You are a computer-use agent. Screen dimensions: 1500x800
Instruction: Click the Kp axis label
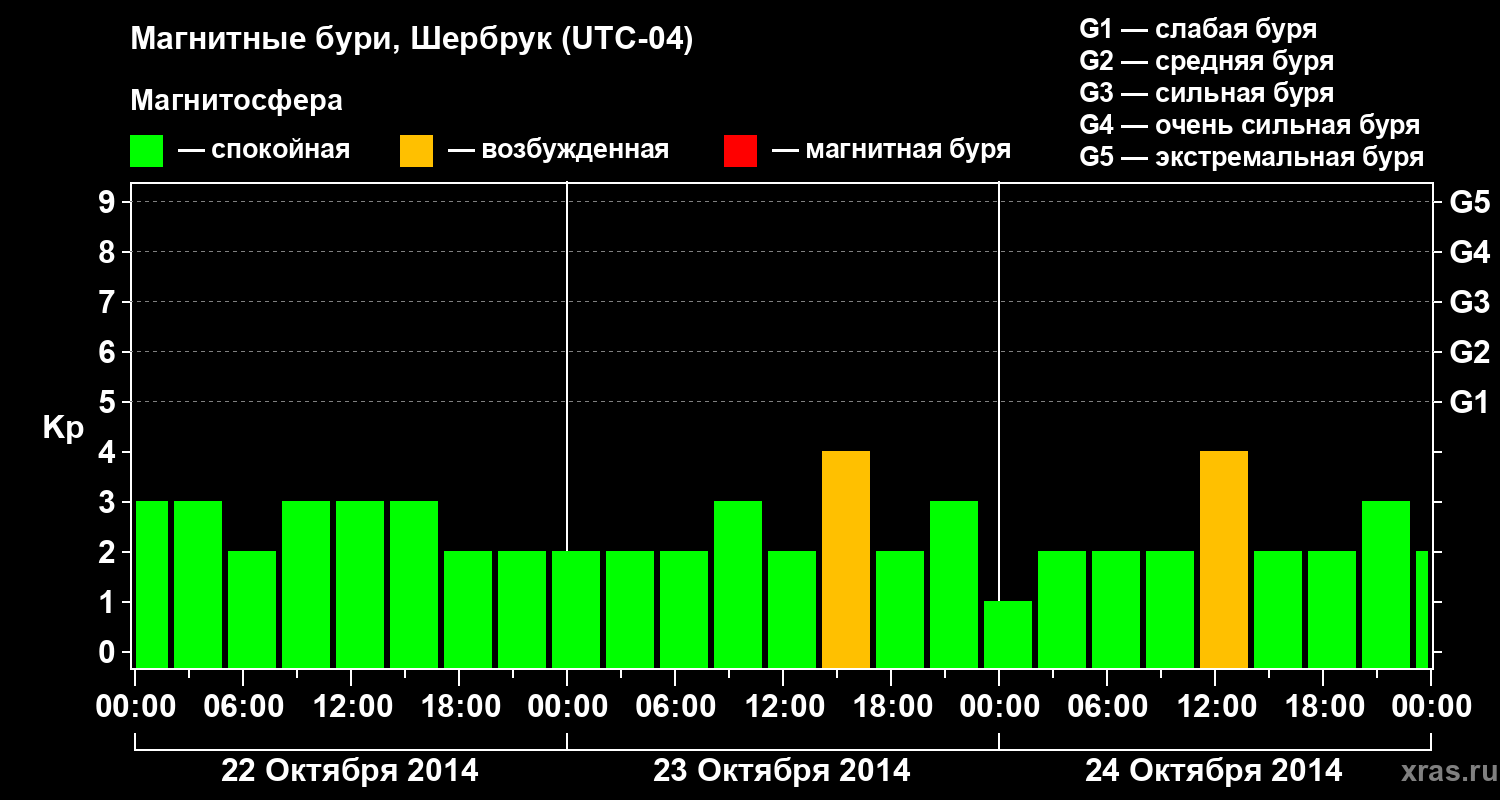(62, 429)
